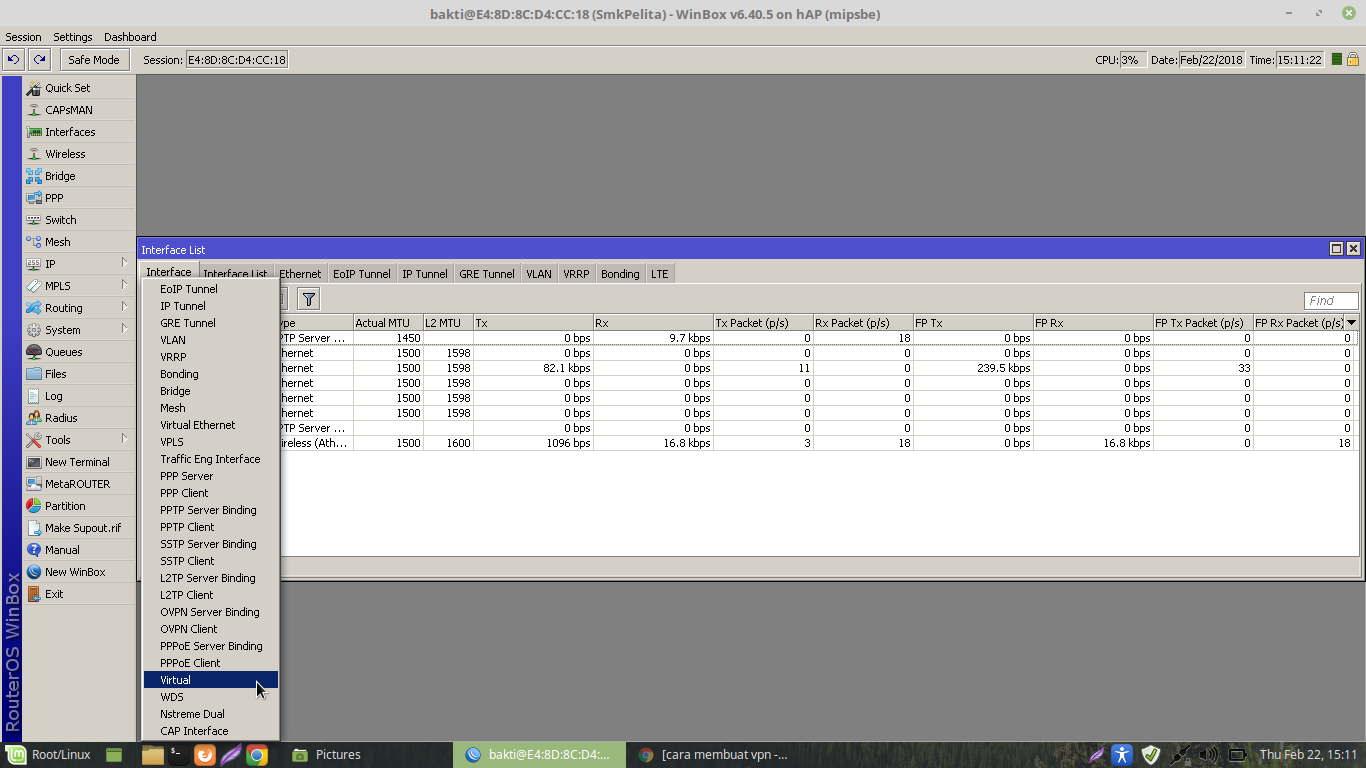The height and width of the screenshot is (768, 1366).
Task: Switch to the Ethernet tab
Action: point(300,274)
